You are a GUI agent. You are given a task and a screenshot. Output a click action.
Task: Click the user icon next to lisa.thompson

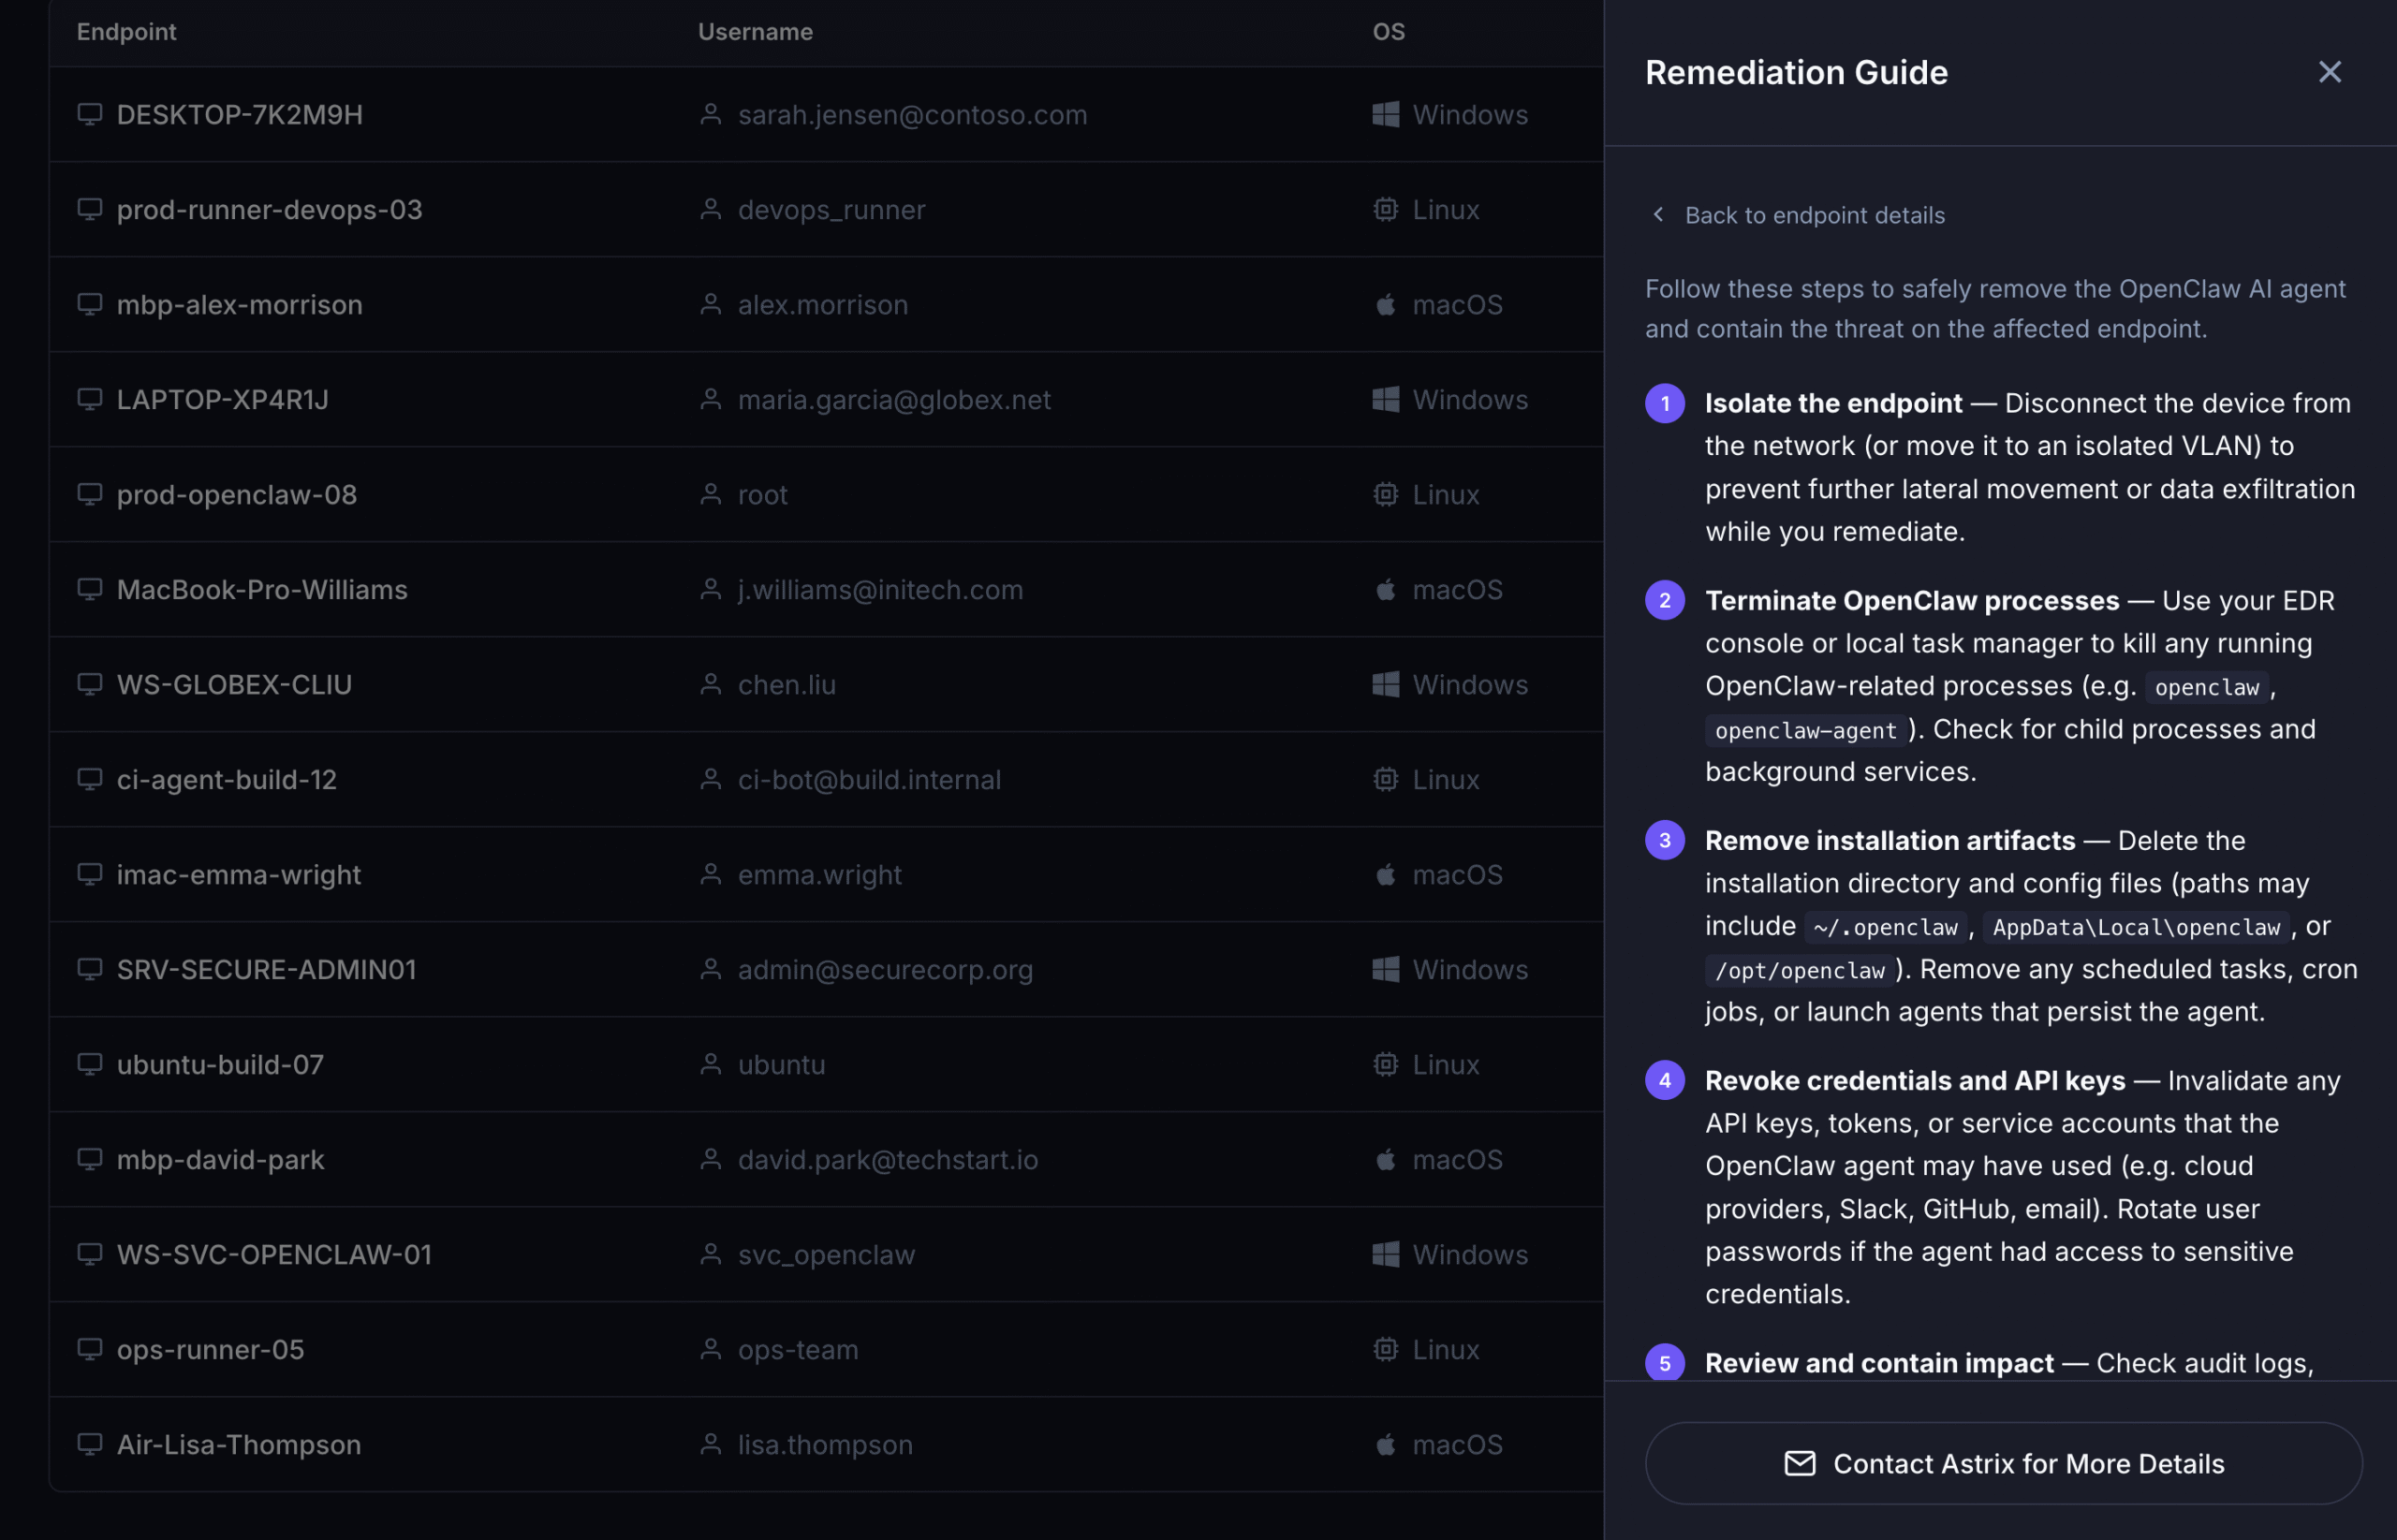(x=711, y=1444)
